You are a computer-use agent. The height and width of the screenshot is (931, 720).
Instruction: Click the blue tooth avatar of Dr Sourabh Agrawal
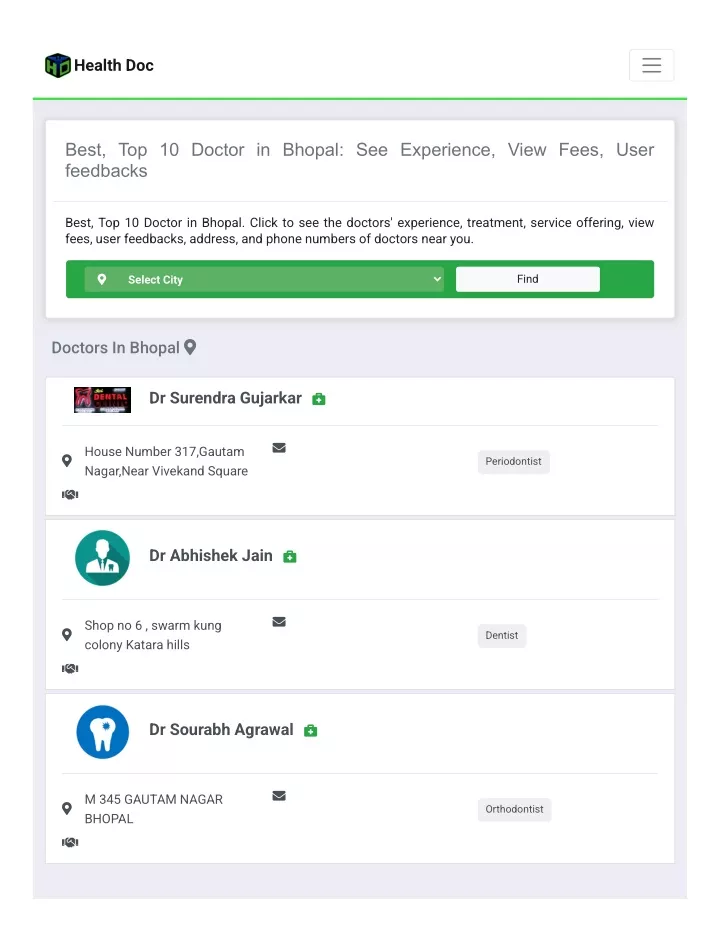pyautogui.click(x=103, y=732)
